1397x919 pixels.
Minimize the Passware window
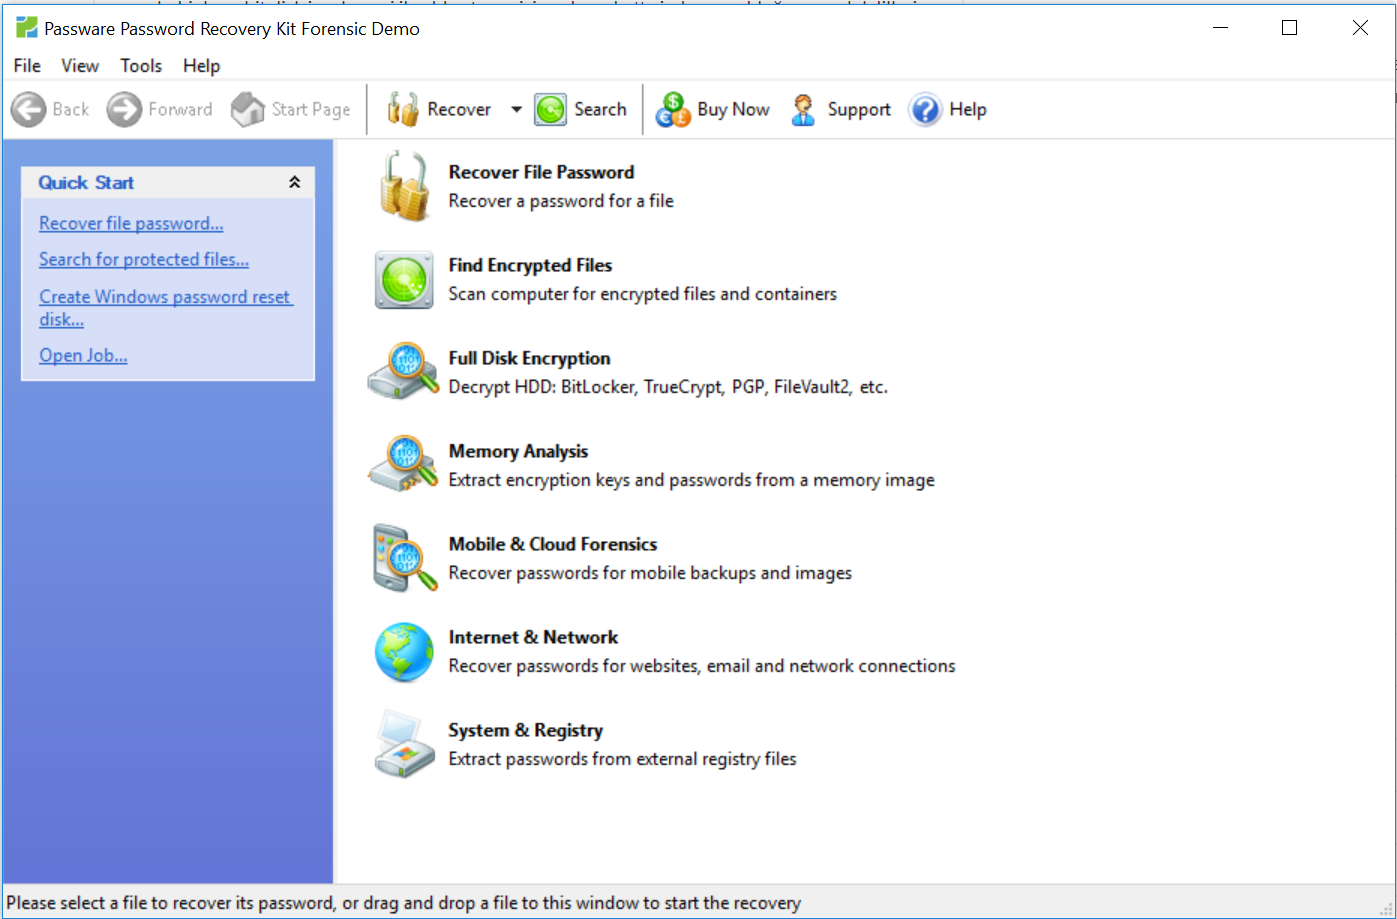[1219, 28]
